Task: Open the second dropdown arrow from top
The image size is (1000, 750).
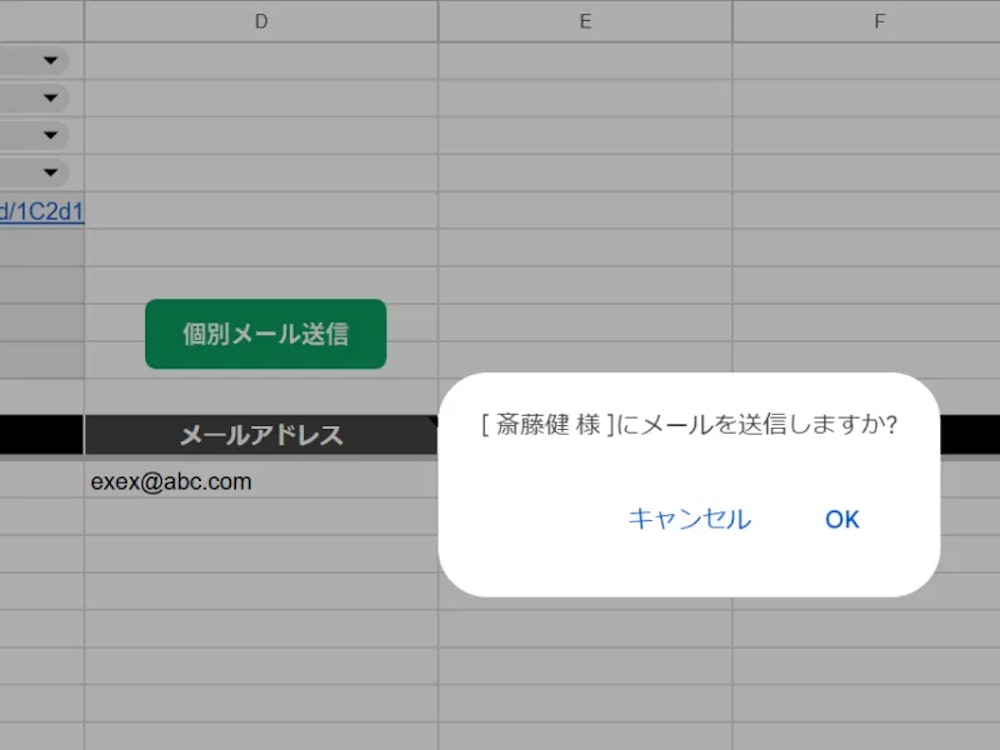Action: click(x=50, y=98)
